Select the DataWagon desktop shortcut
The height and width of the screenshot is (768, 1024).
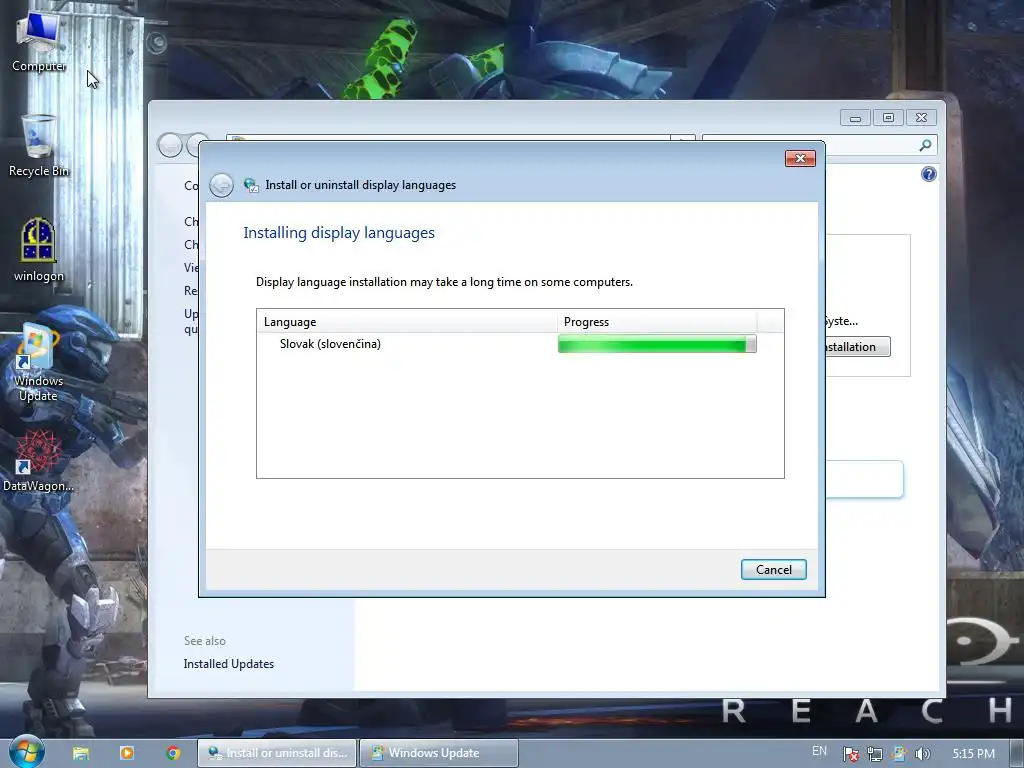[x=39, y=461]
